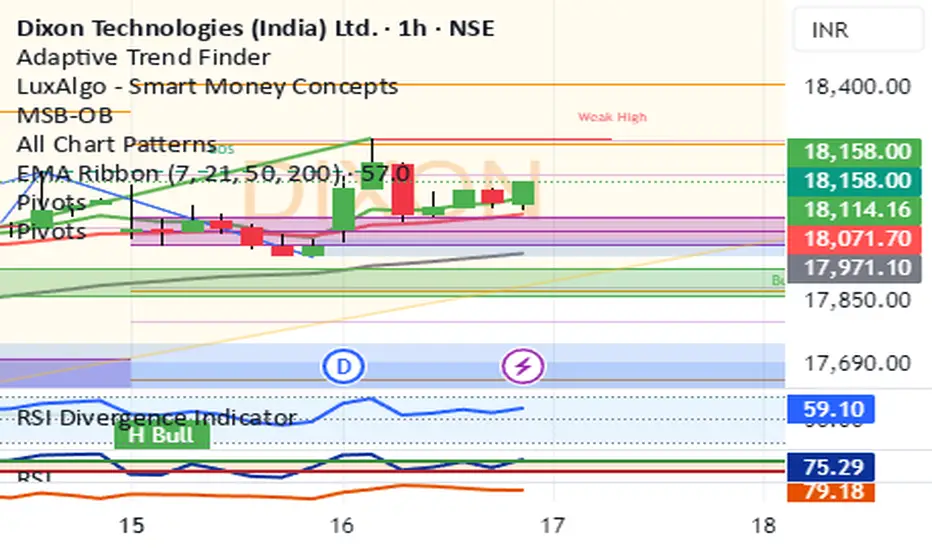932x550 pixels.
Task: Click the red 18,071.70 price label
Action: (854, 239)
